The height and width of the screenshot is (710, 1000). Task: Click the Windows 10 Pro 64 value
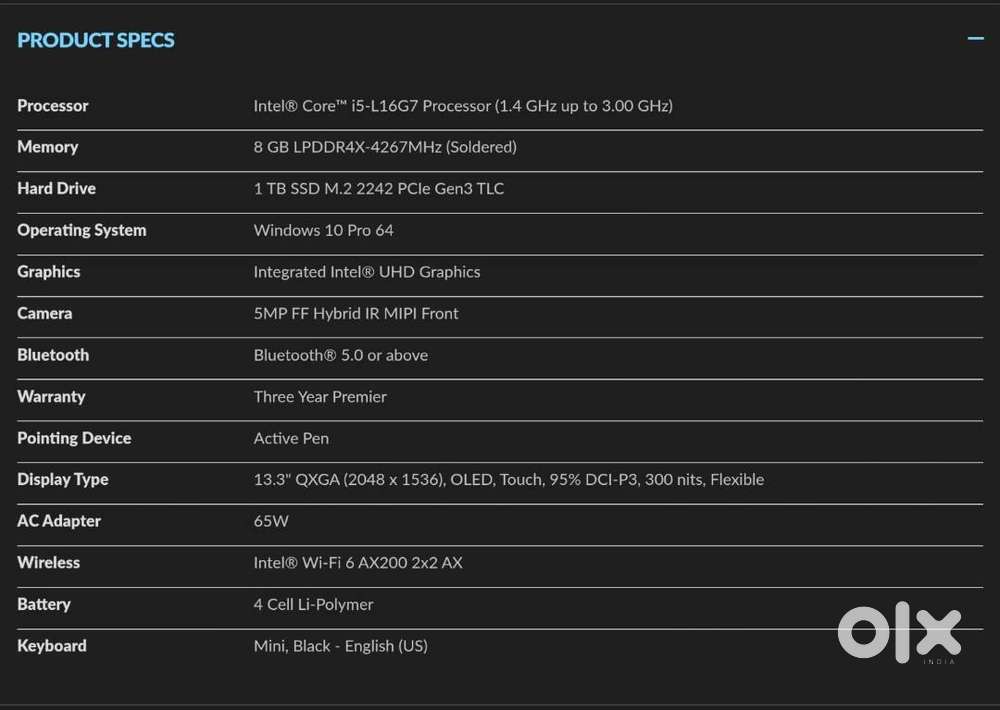tap(323, 230)
